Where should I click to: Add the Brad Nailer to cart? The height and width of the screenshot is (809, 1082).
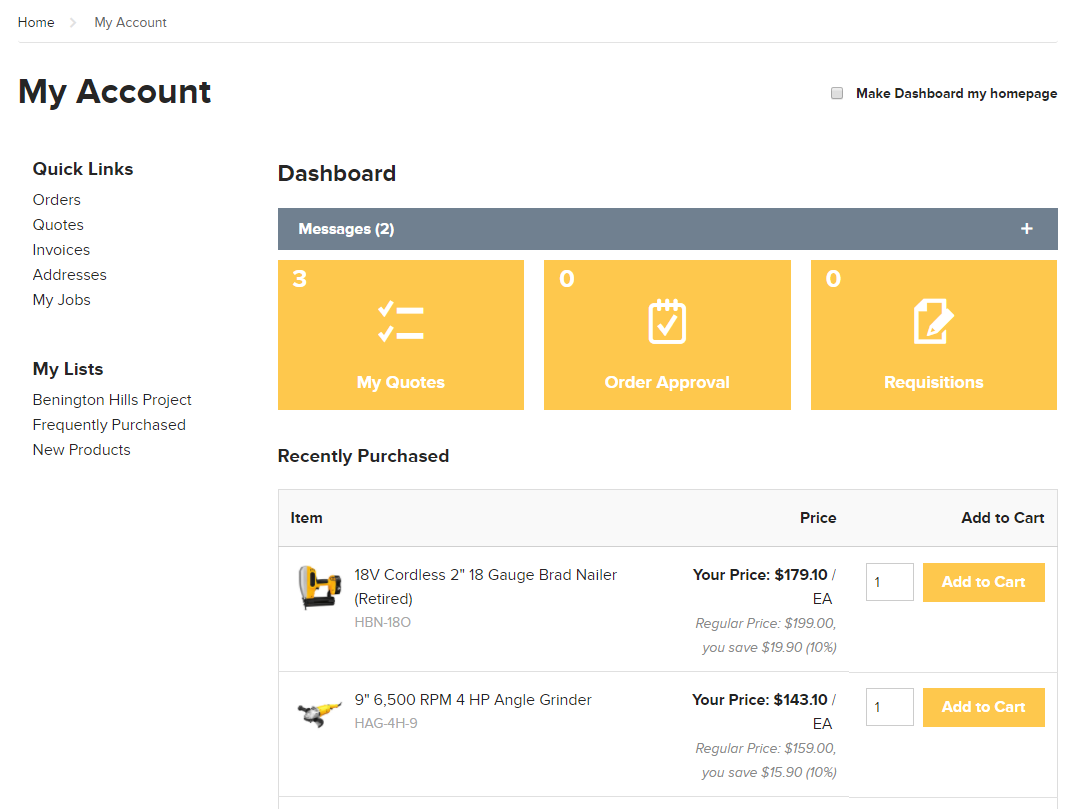coord(983,582)
